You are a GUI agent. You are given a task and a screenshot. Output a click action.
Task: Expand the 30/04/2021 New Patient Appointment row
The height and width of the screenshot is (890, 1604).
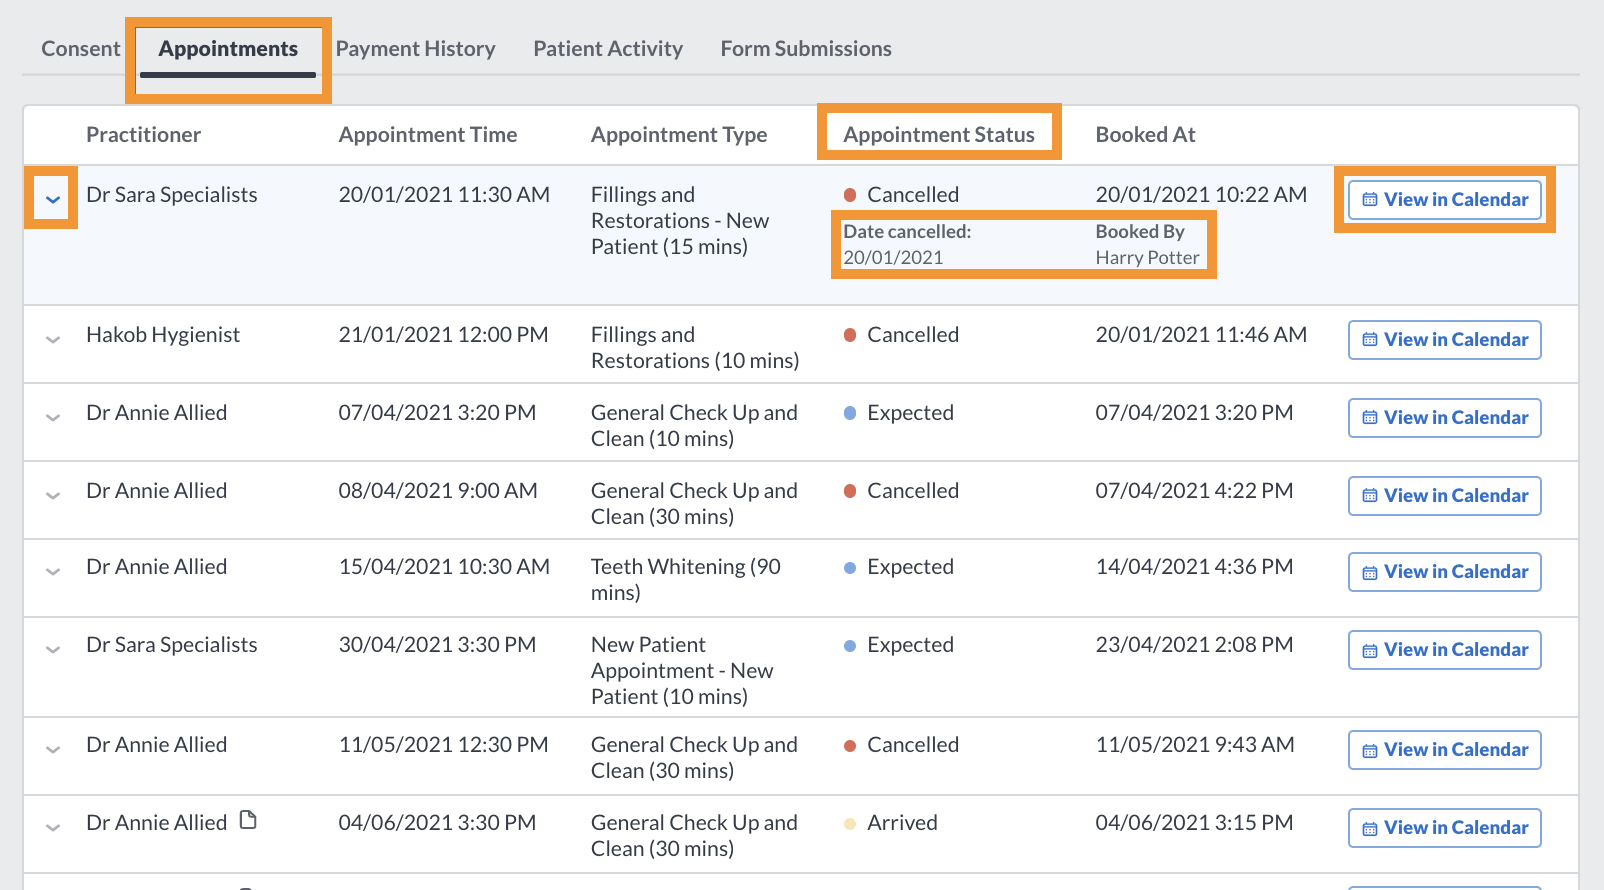coord(53,649)
